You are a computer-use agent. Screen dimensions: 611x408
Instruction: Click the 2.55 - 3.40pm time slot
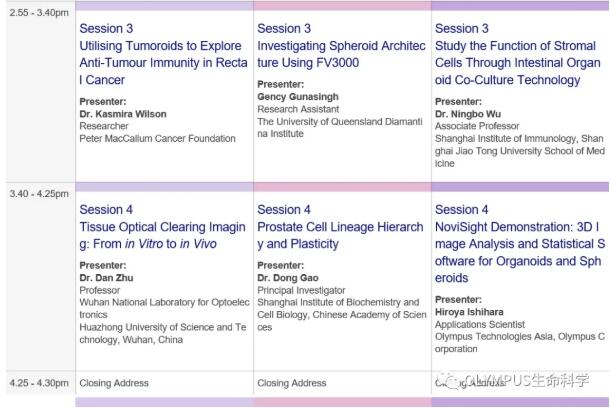pyautogui.click(x=39, y=13)
